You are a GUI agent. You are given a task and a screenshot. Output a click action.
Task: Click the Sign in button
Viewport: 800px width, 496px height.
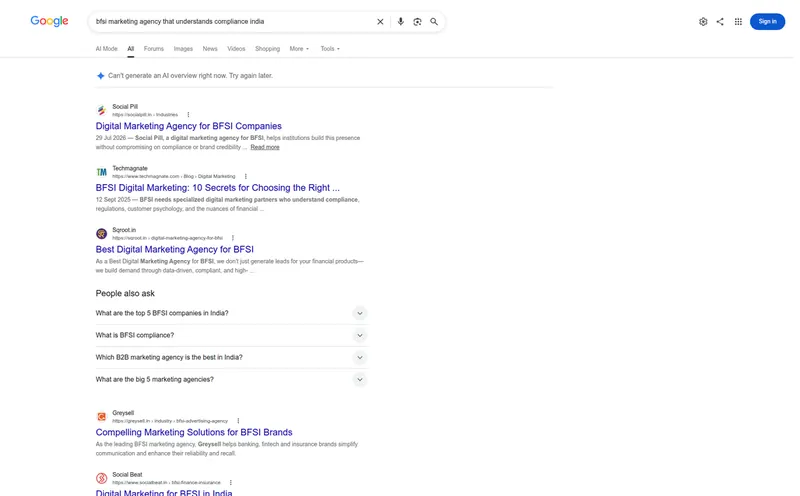[767, 21]
